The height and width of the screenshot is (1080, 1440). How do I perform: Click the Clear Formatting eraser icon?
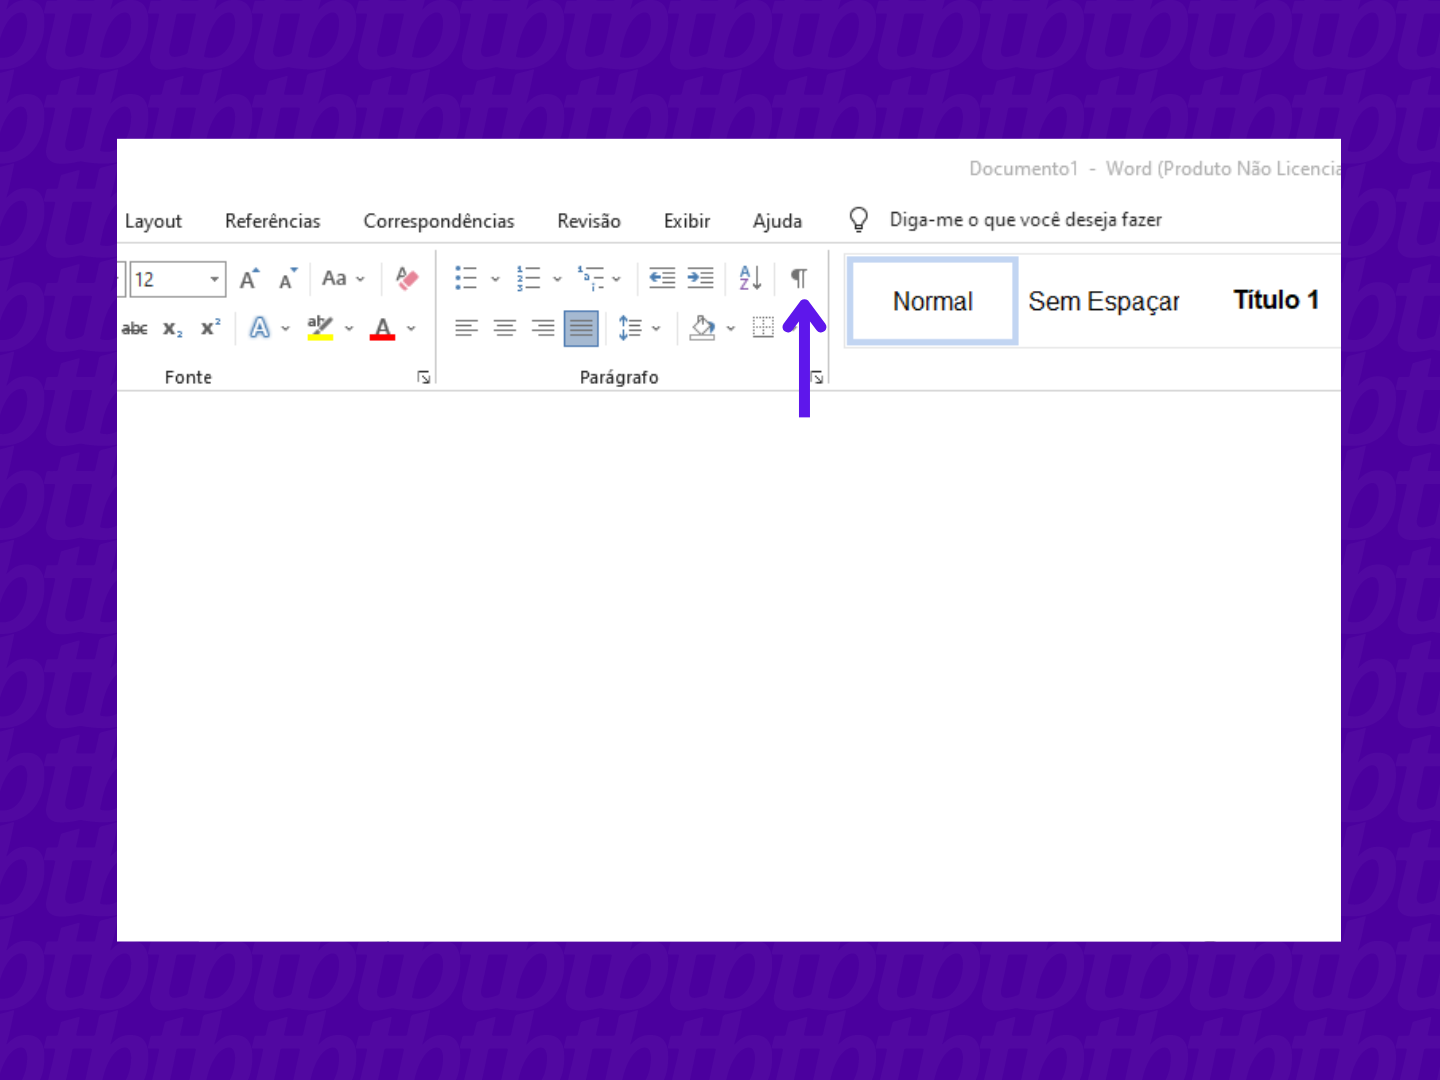(407, 278)
